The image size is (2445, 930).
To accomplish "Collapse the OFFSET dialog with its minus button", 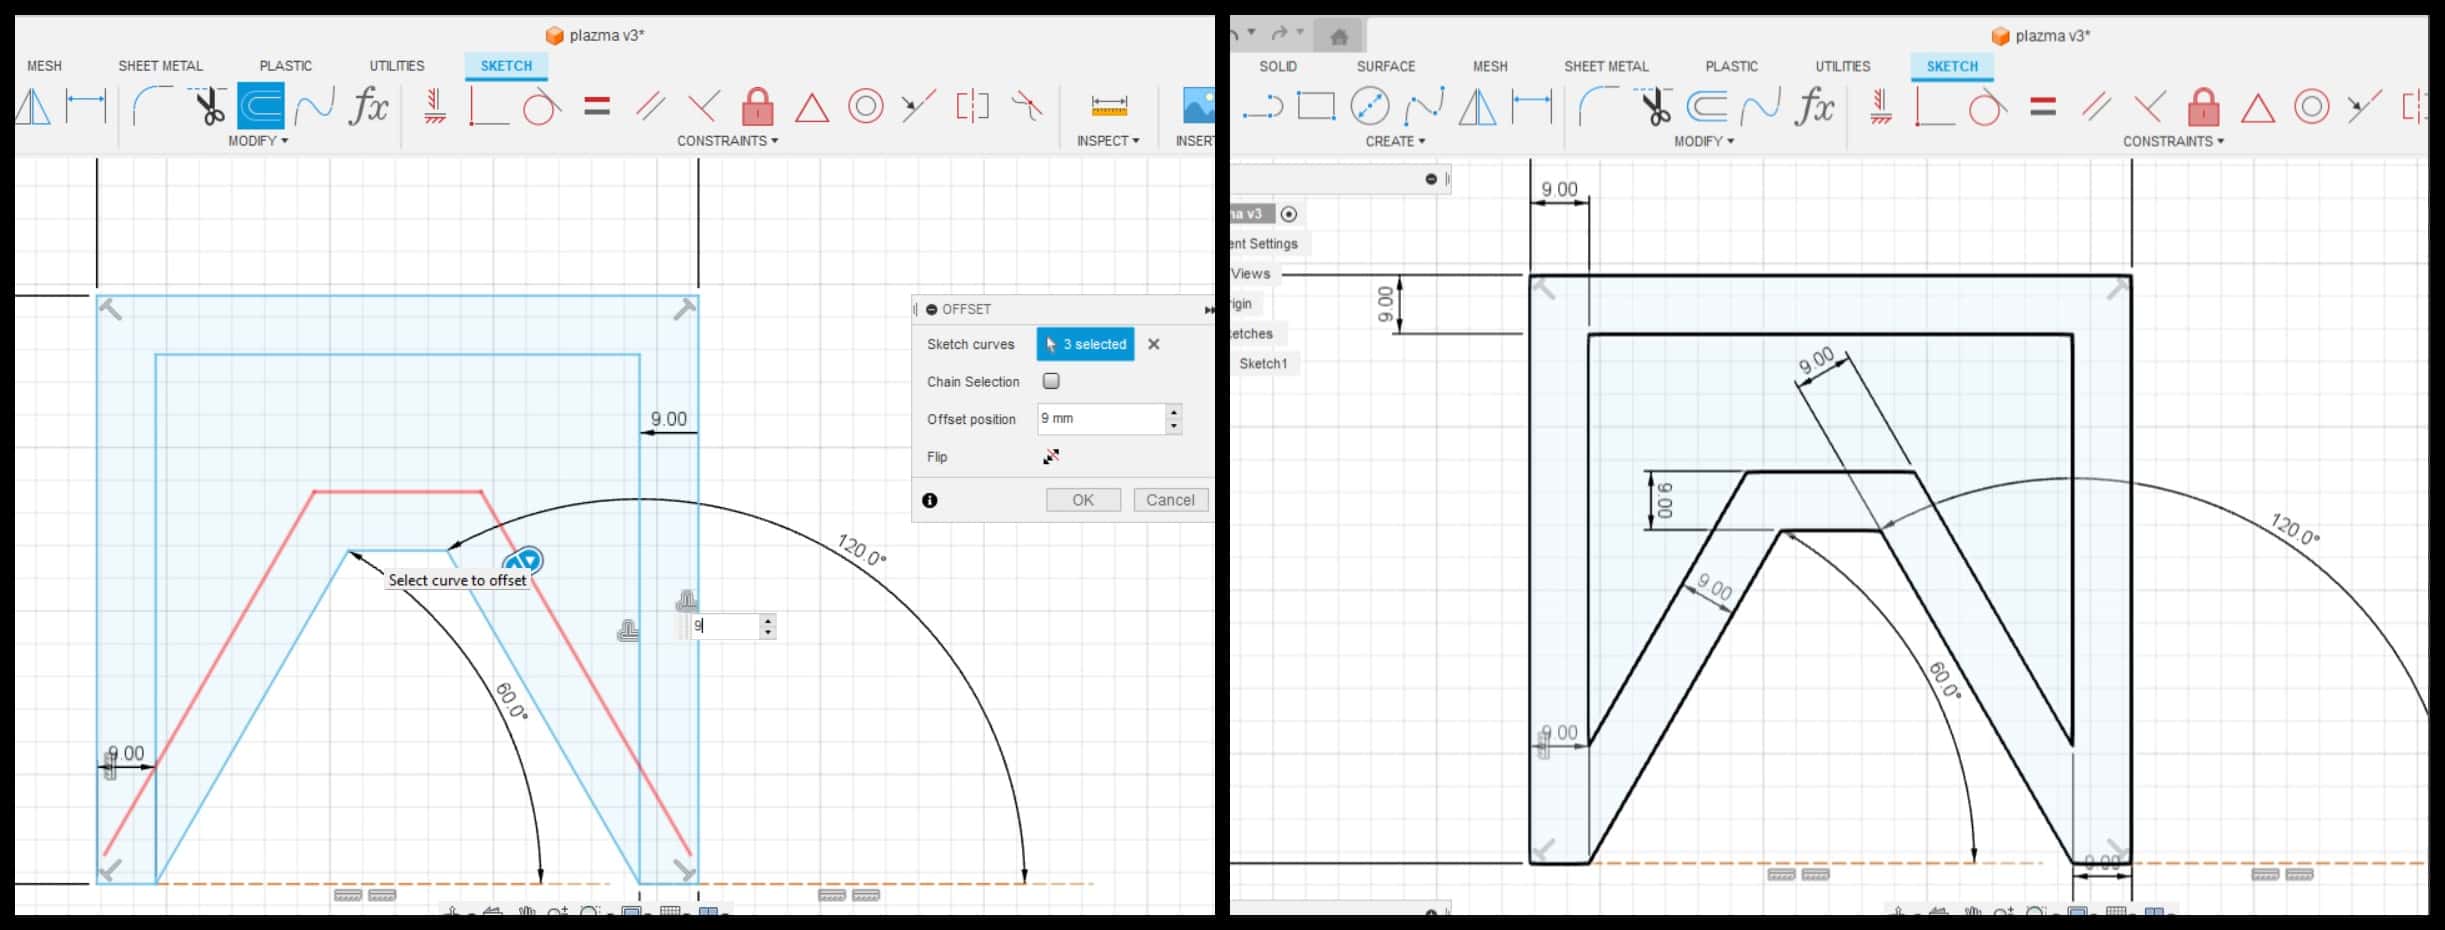I will click(932, 310).
